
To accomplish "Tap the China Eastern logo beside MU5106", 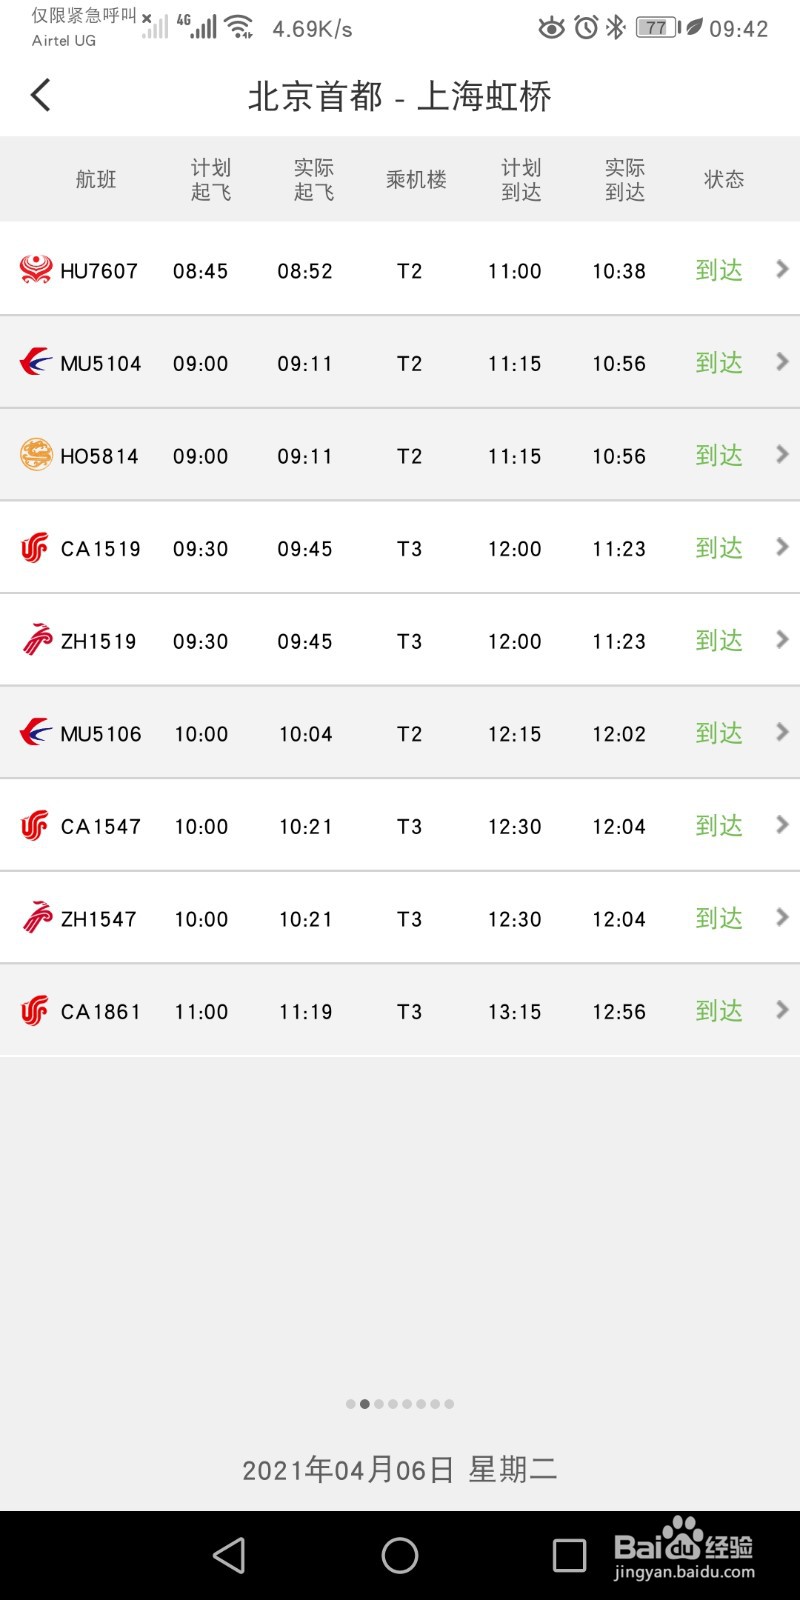I will pos(36,733).
